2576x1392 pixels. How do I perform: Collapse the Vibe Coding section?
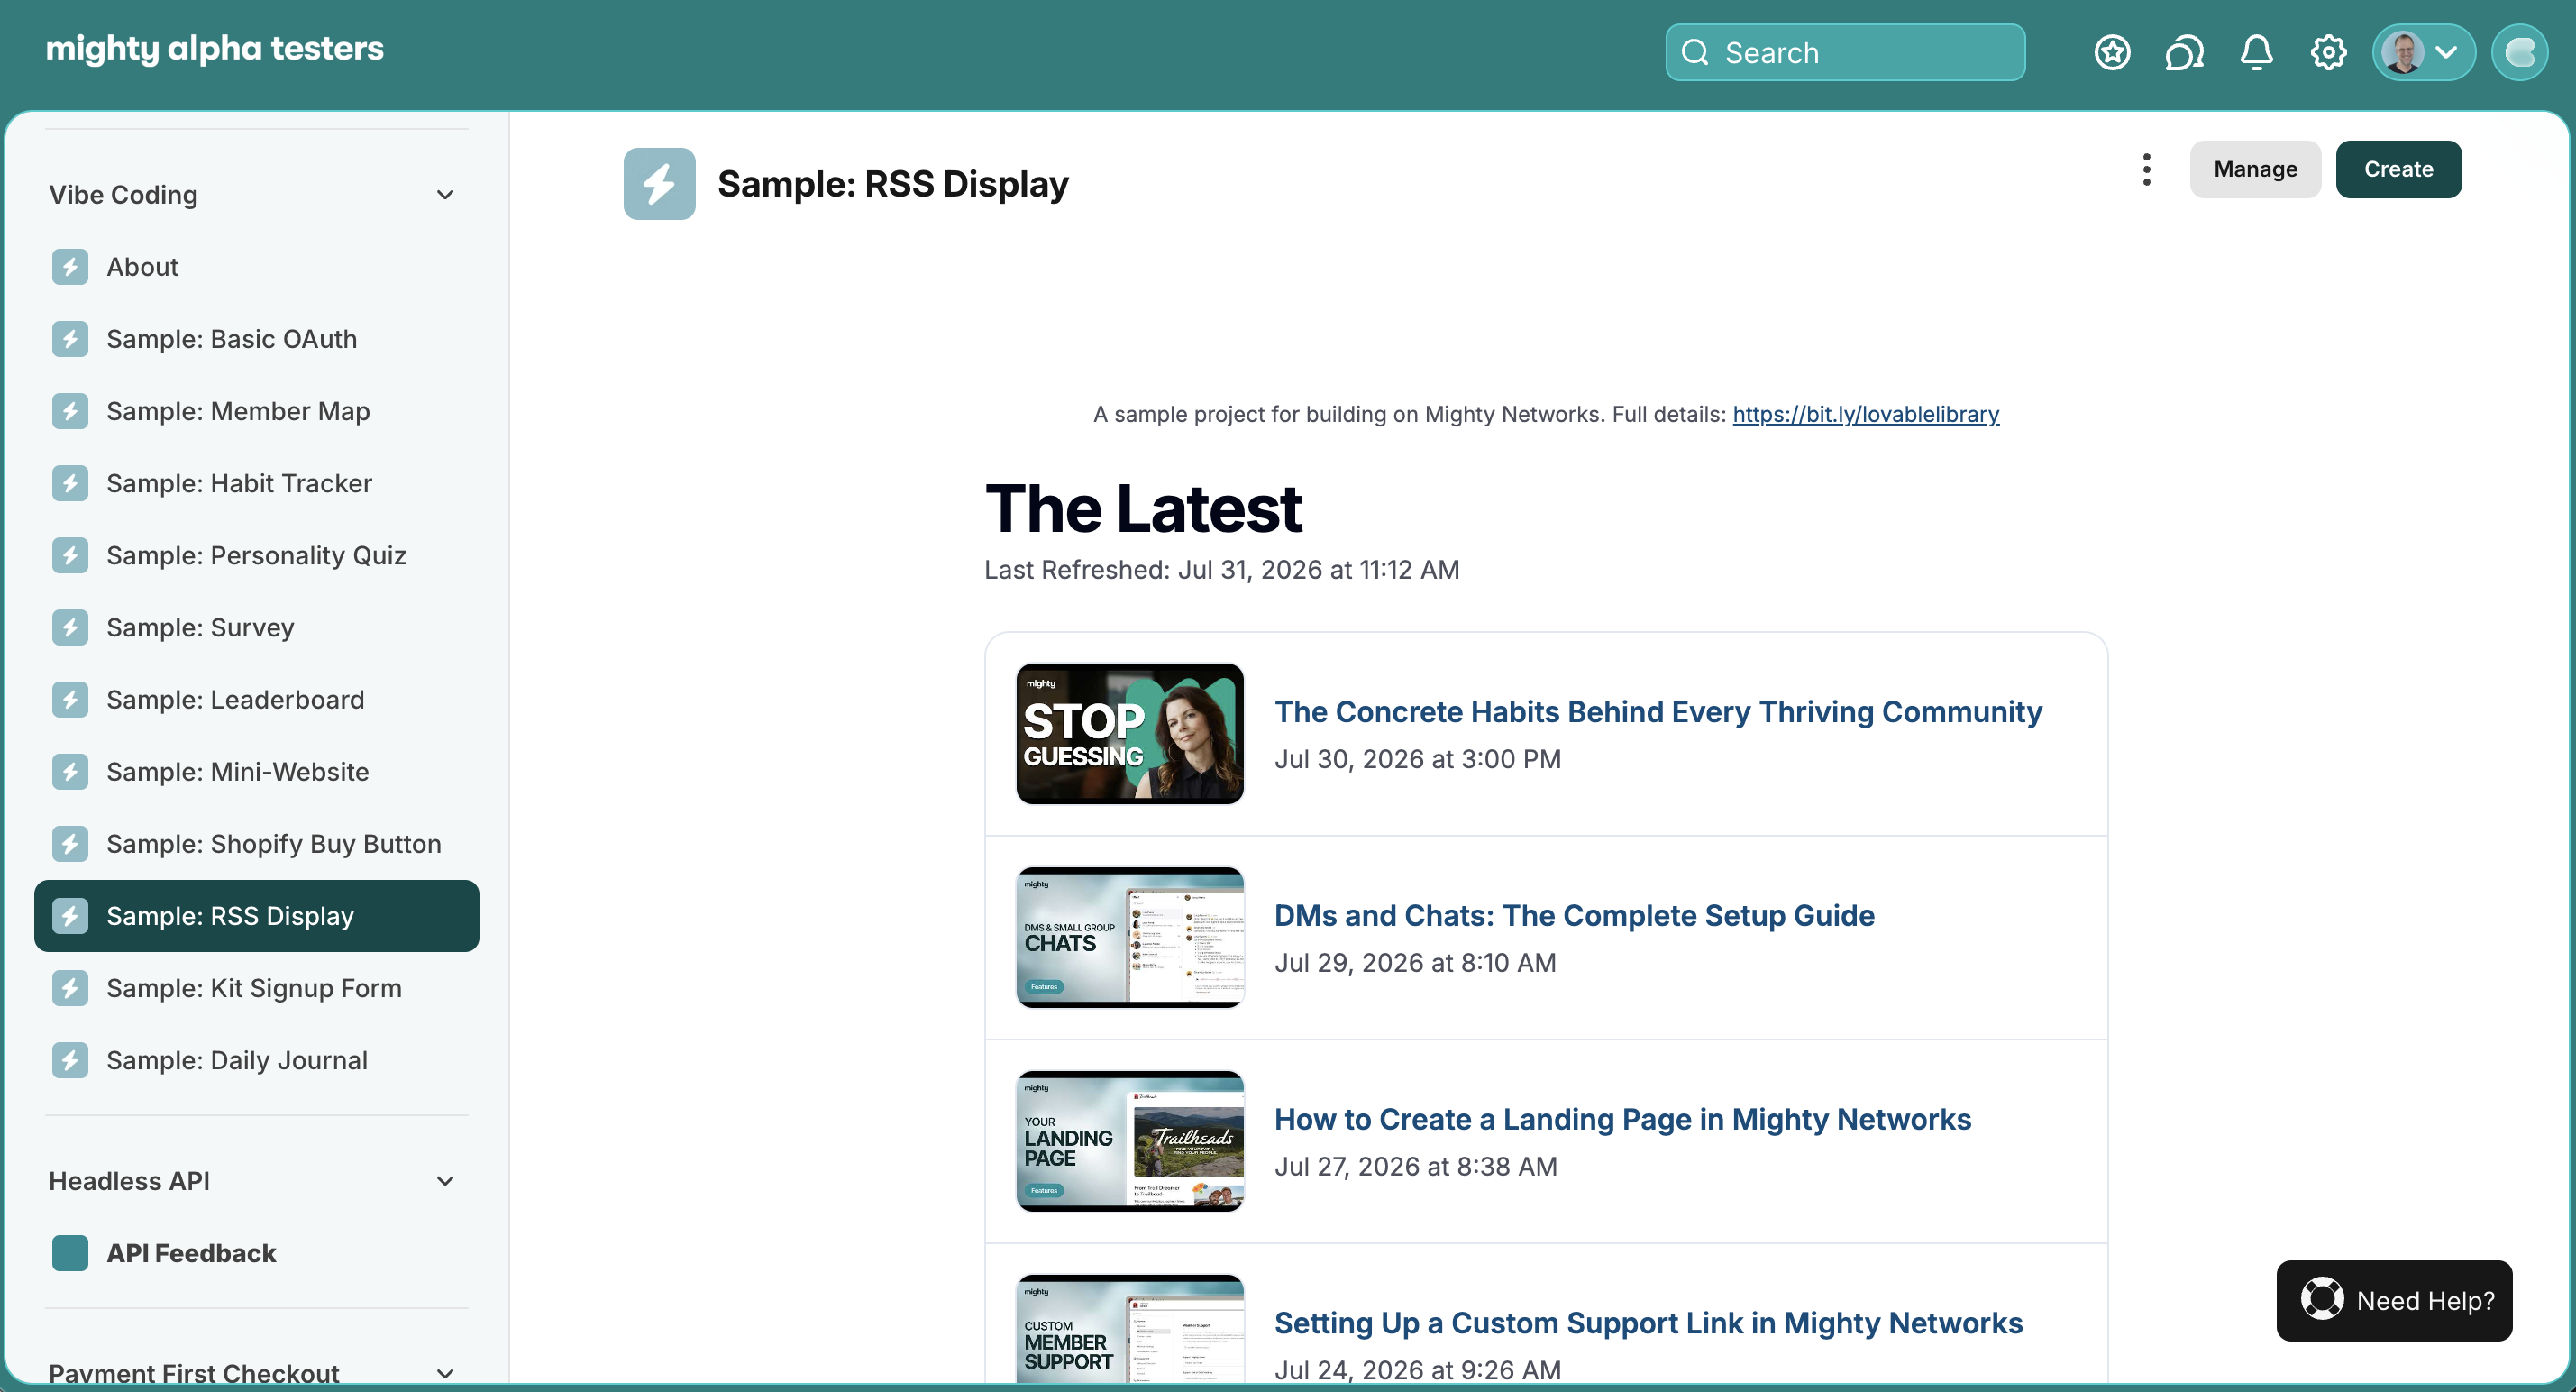[445, 195]
